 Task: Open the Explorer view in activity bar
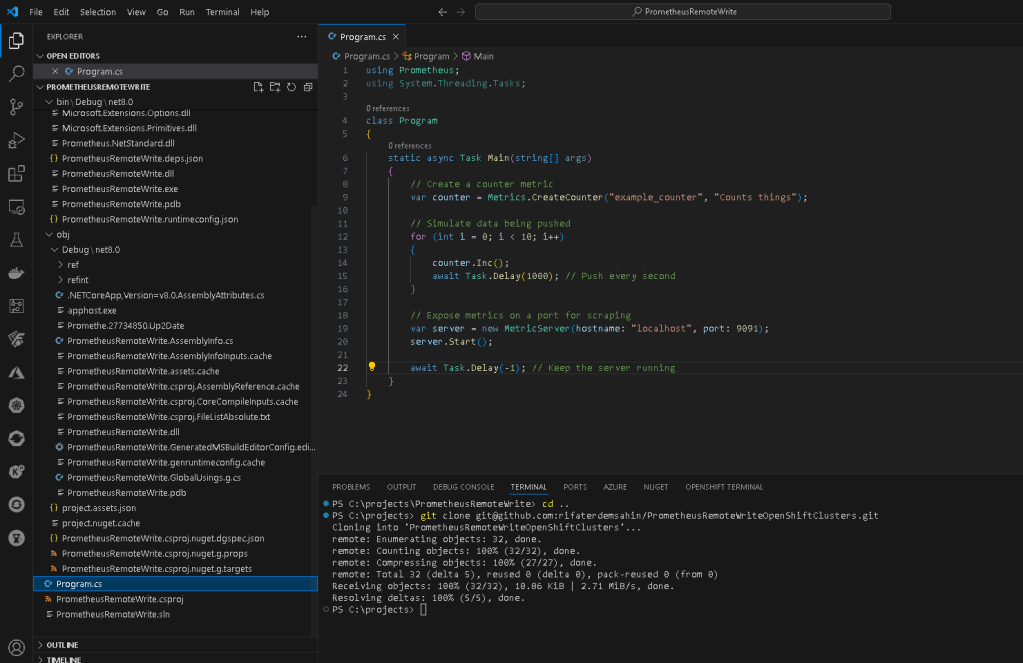pyautogui.click(x=16, y=40)
